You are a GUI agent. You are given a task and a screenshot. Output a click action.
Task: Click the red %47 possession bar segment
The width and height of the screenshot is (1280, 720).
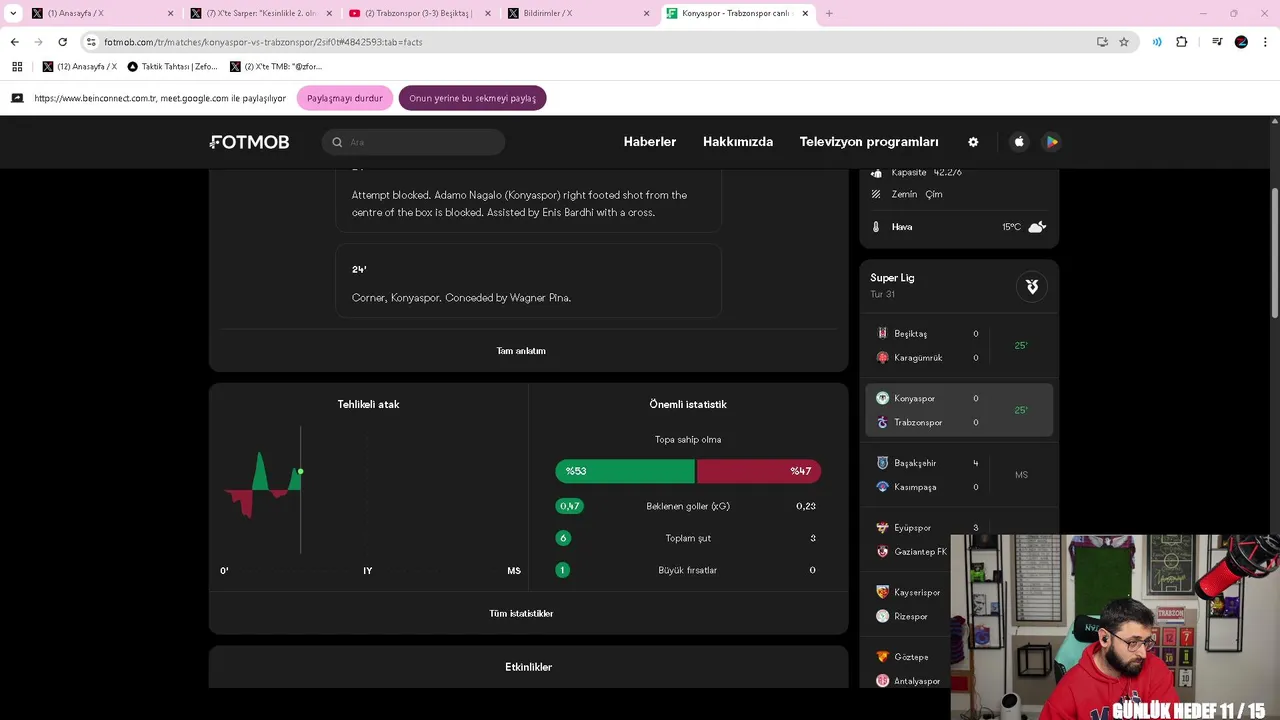(759, 471)
